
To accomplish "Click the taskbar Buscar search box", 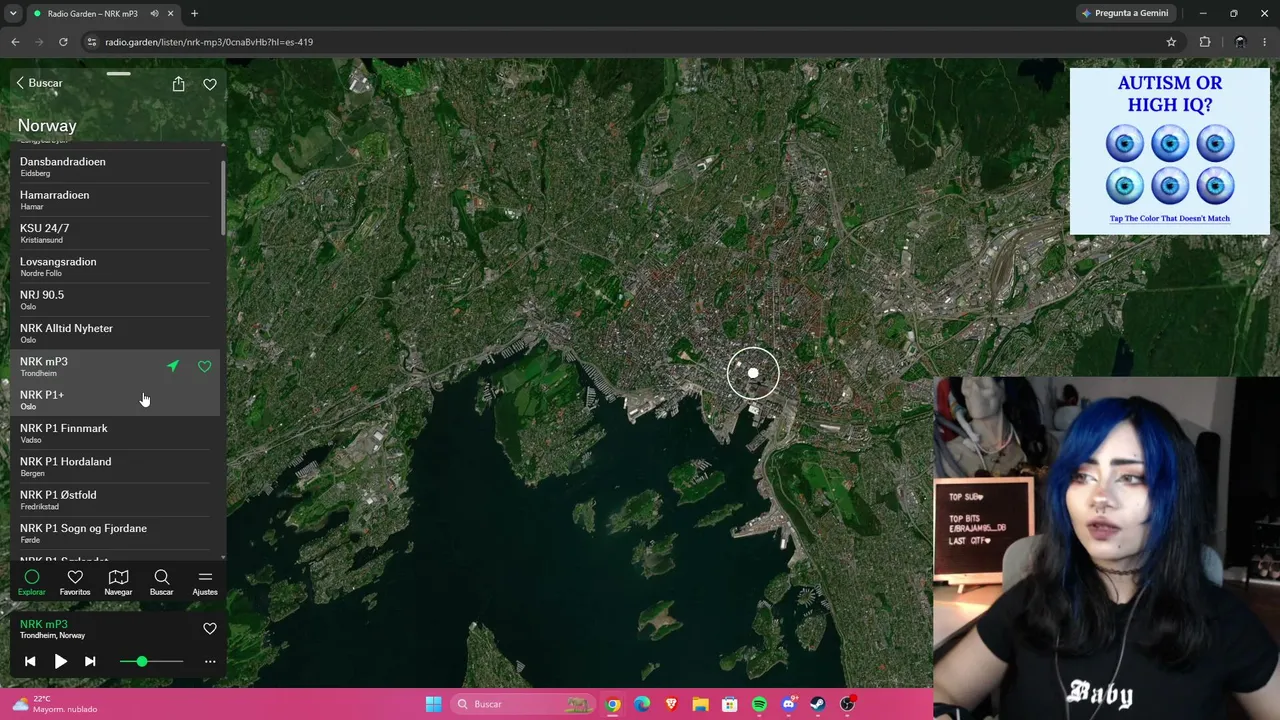I will pos(522,704).
